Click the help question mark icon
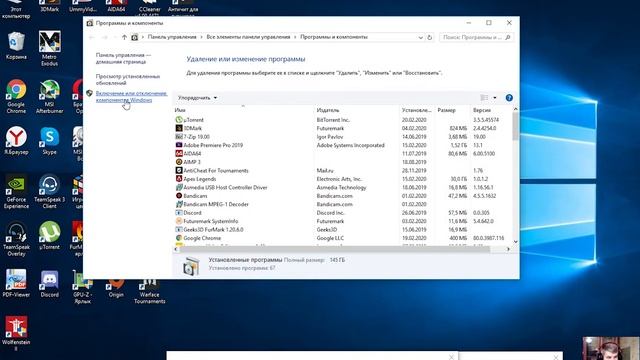 pos(509,98)
